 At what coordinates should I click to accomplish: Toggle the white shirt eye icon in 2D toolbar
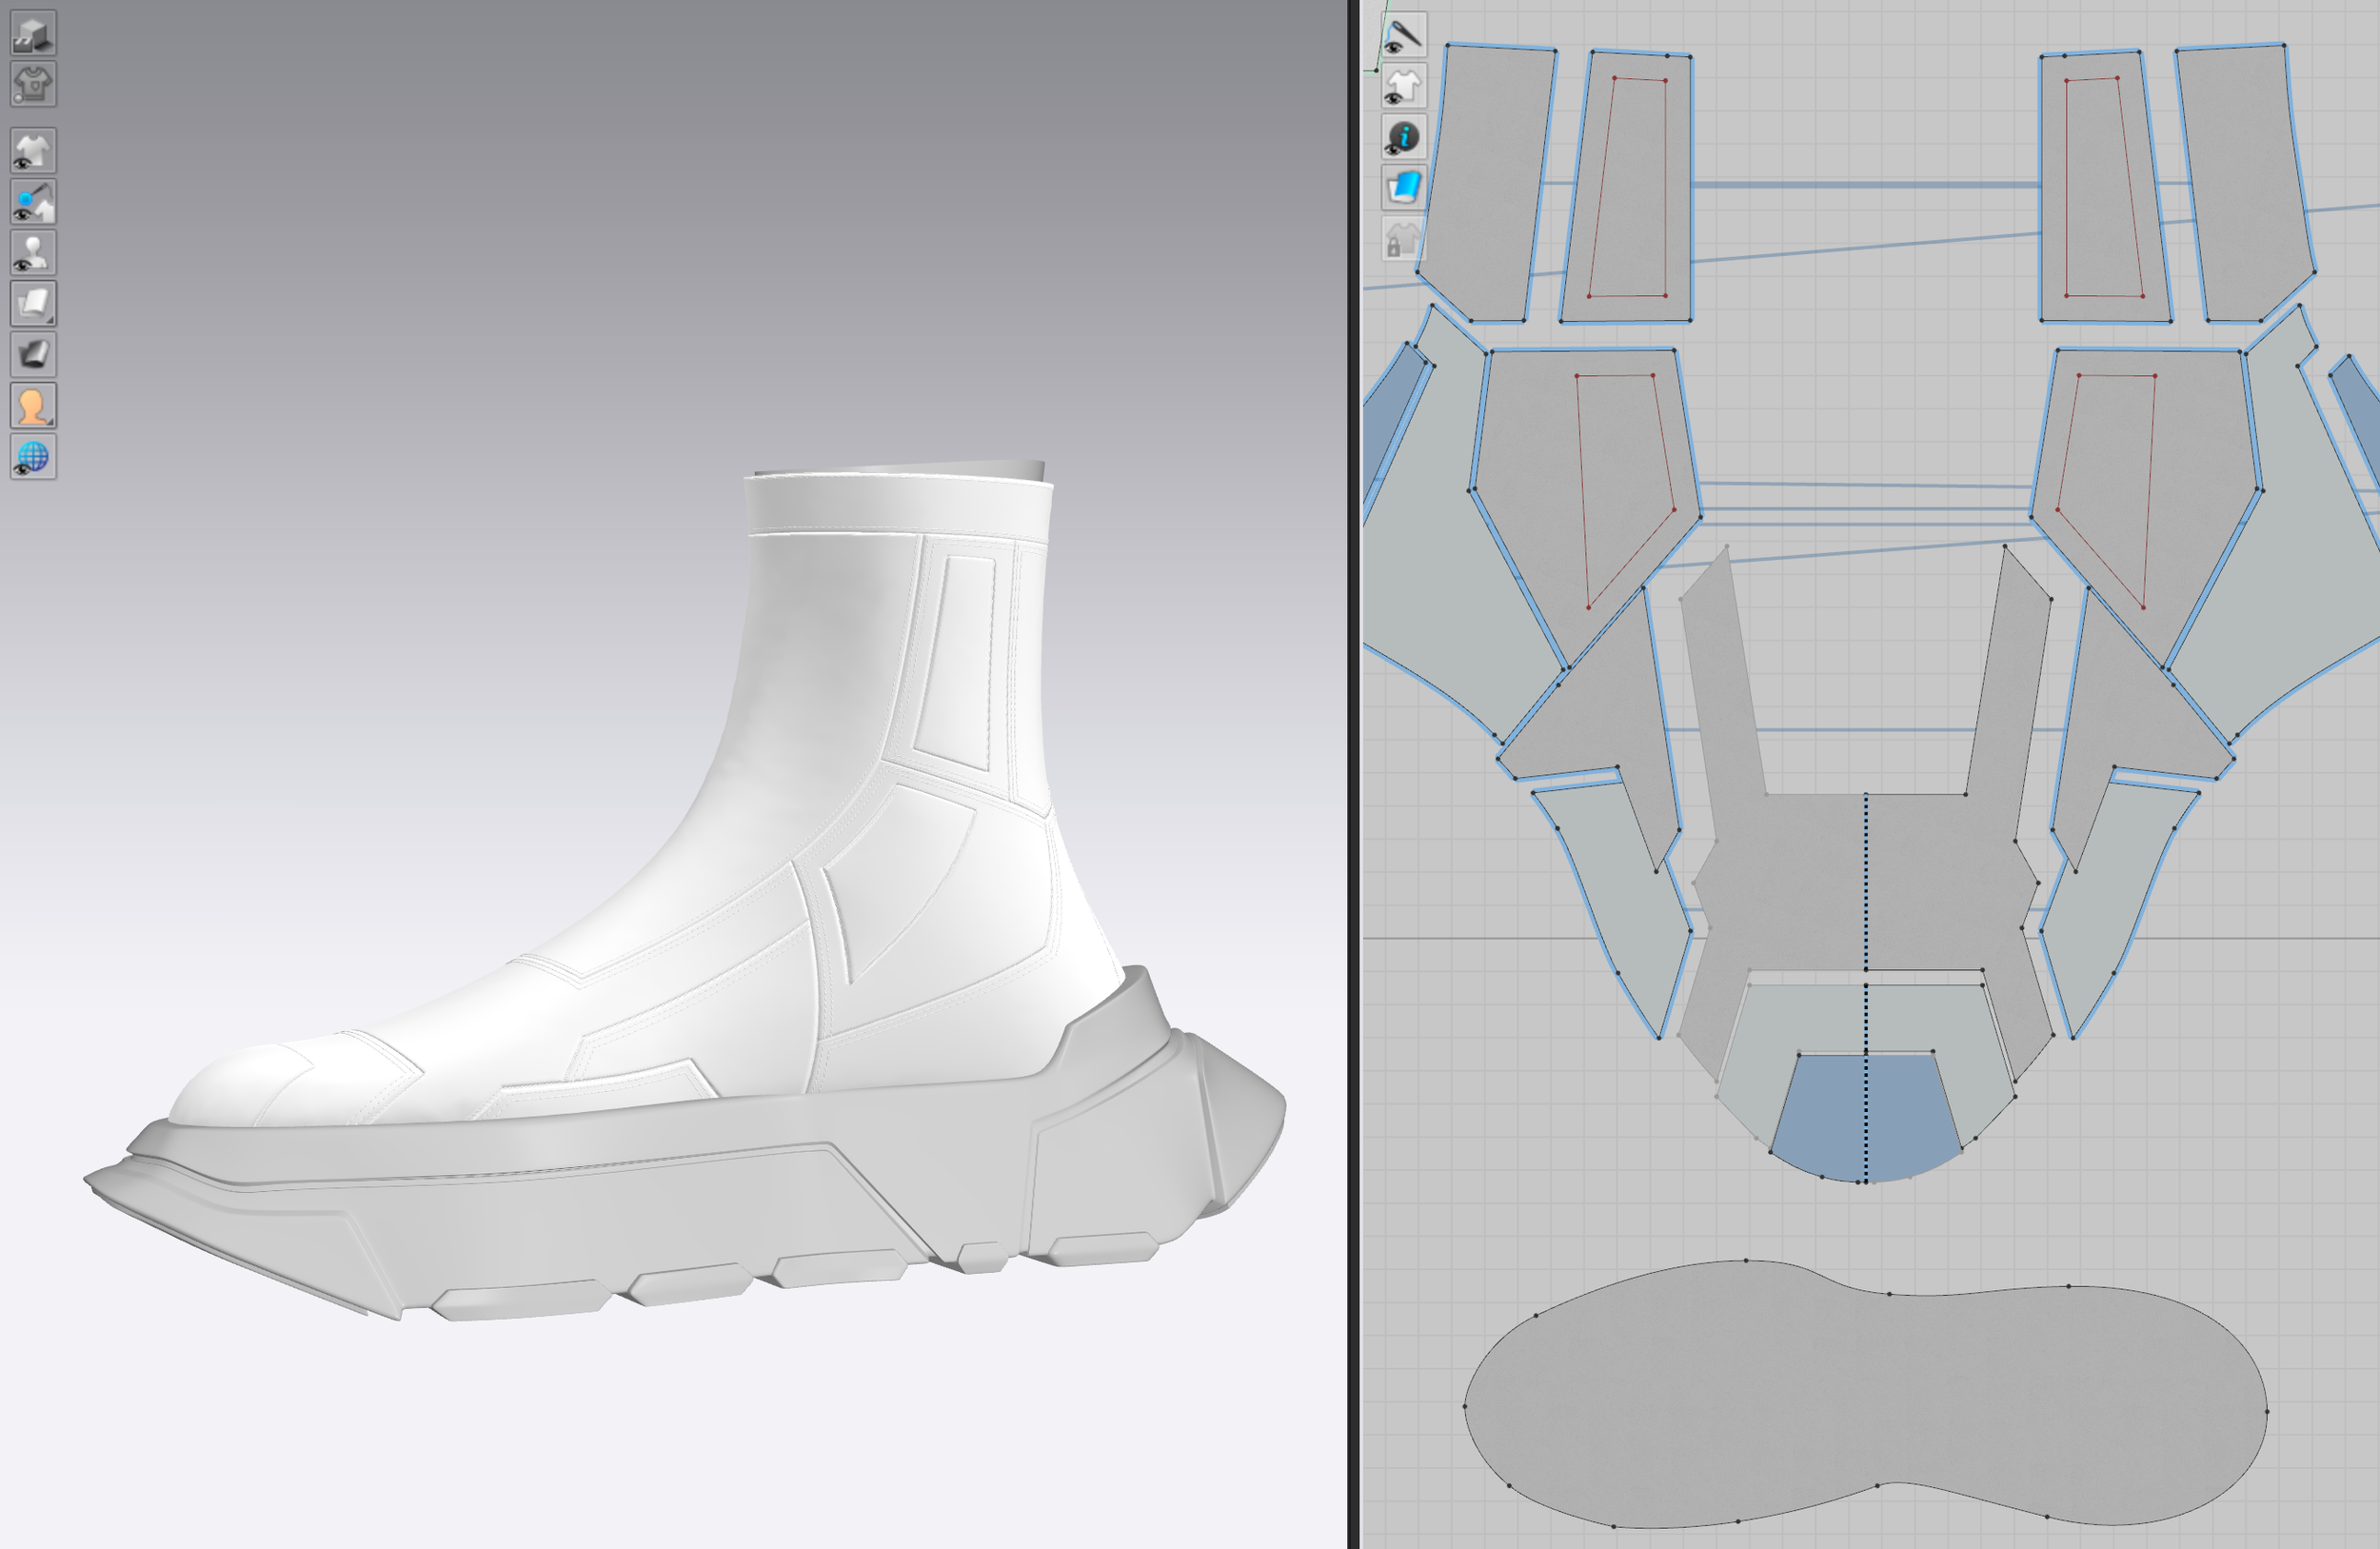1404,87
